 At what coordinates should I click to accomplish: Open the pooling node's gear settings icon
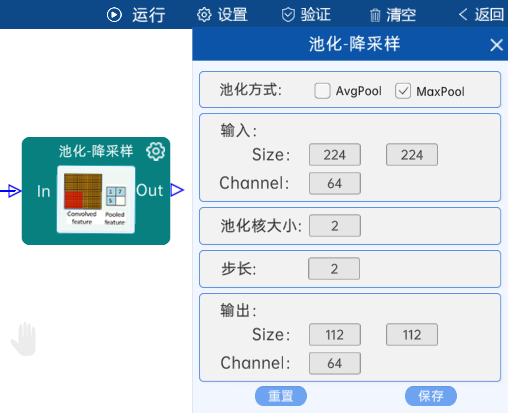[x=155, y=152]
